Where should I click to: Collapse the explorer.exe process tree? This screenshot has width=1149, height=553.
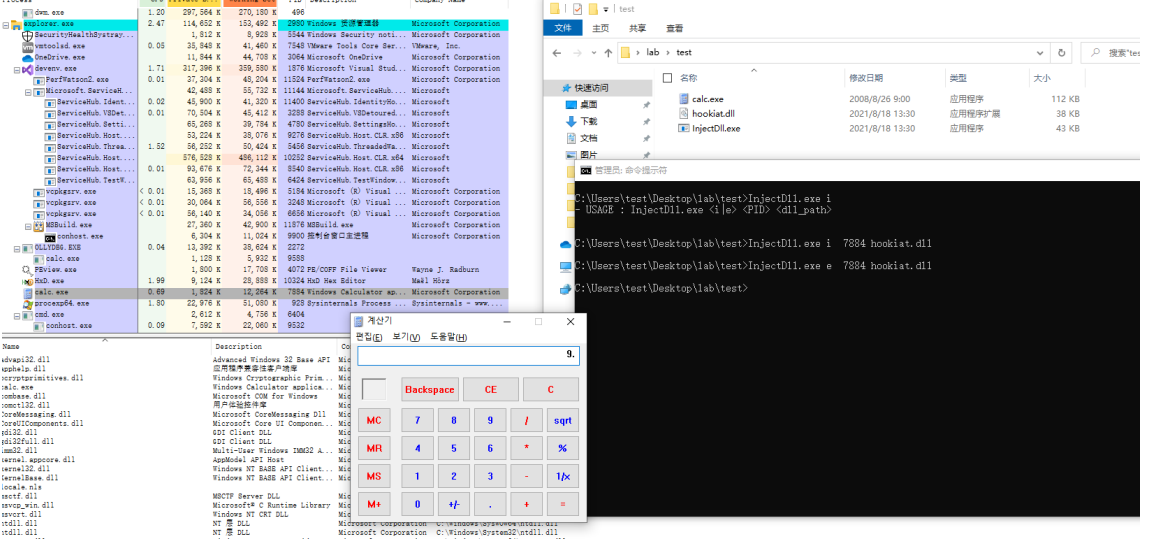6,24
